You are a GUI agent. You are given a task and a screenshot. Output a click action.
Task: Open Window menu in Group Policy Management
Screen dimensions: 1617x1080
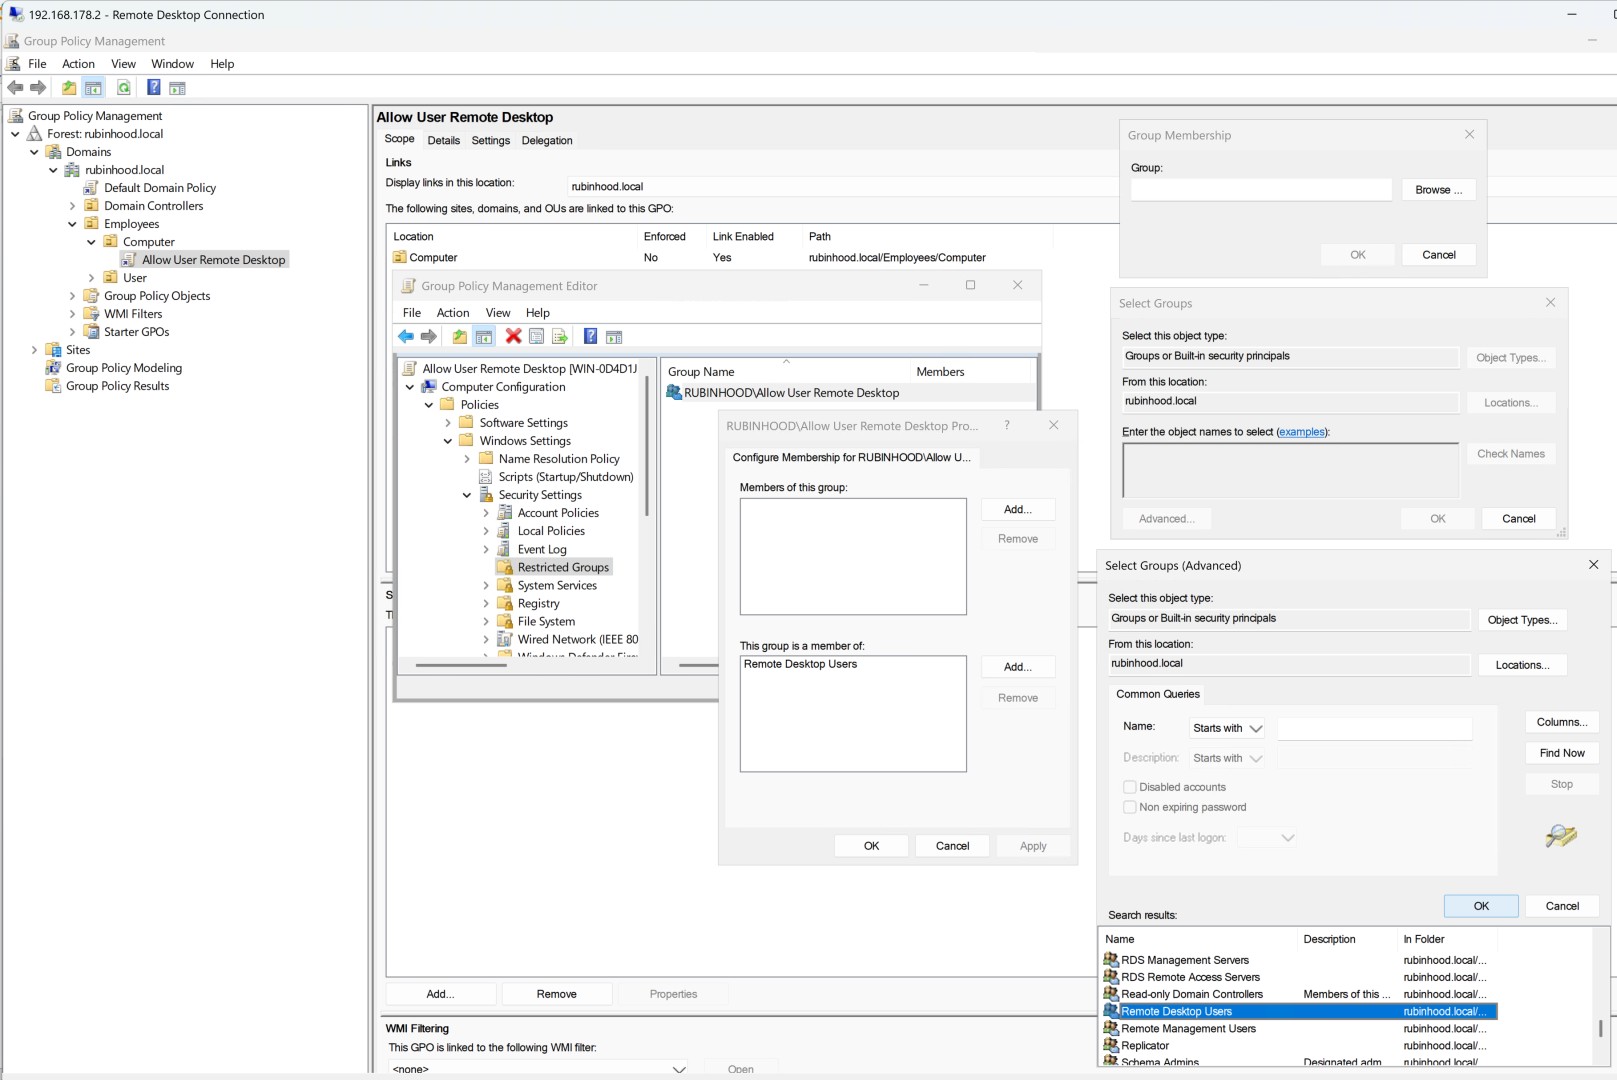[x=172, y=64]
